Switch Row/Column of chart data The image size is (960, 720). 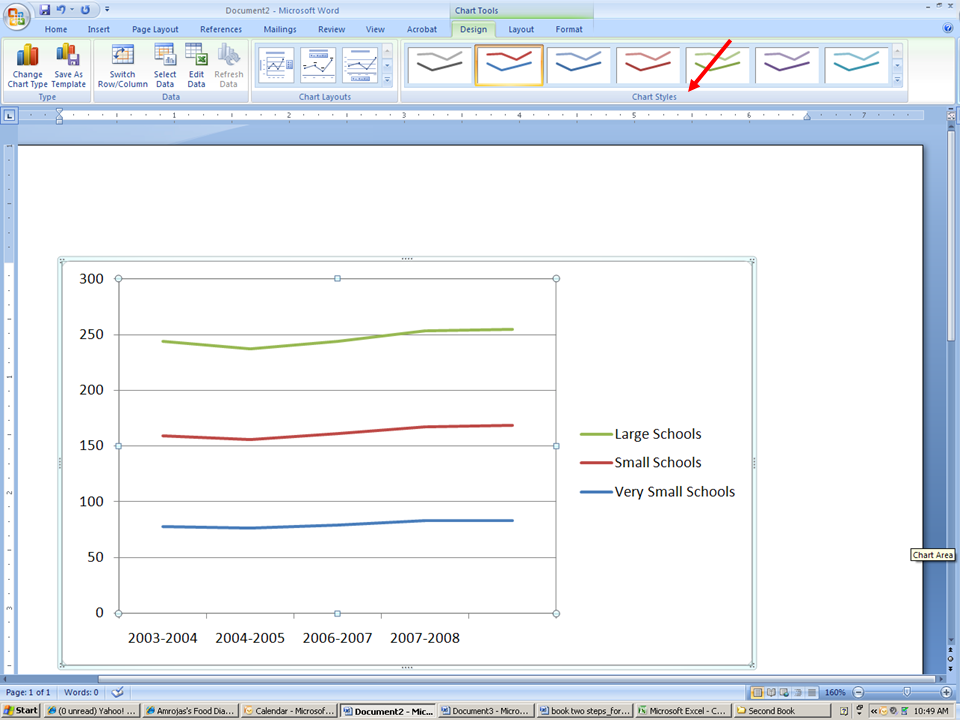point(122,66)
